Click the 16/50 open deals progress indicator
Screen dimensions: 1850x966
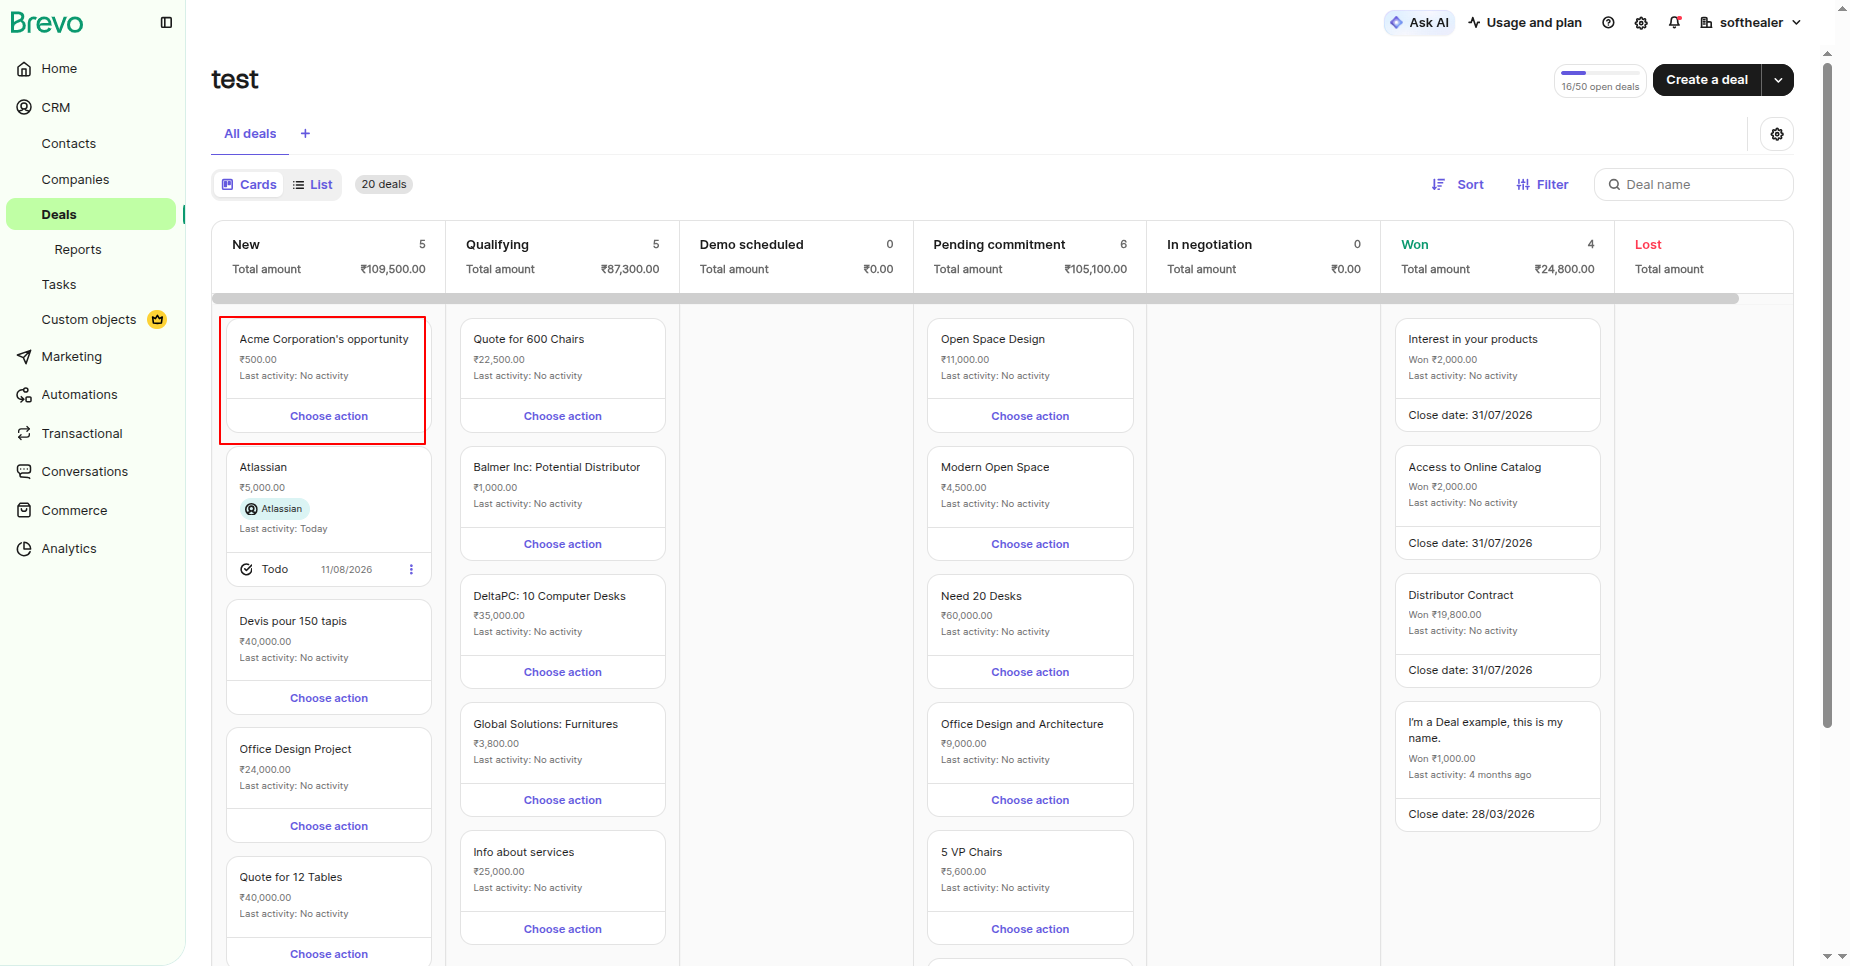click(x=1600, y=80)
